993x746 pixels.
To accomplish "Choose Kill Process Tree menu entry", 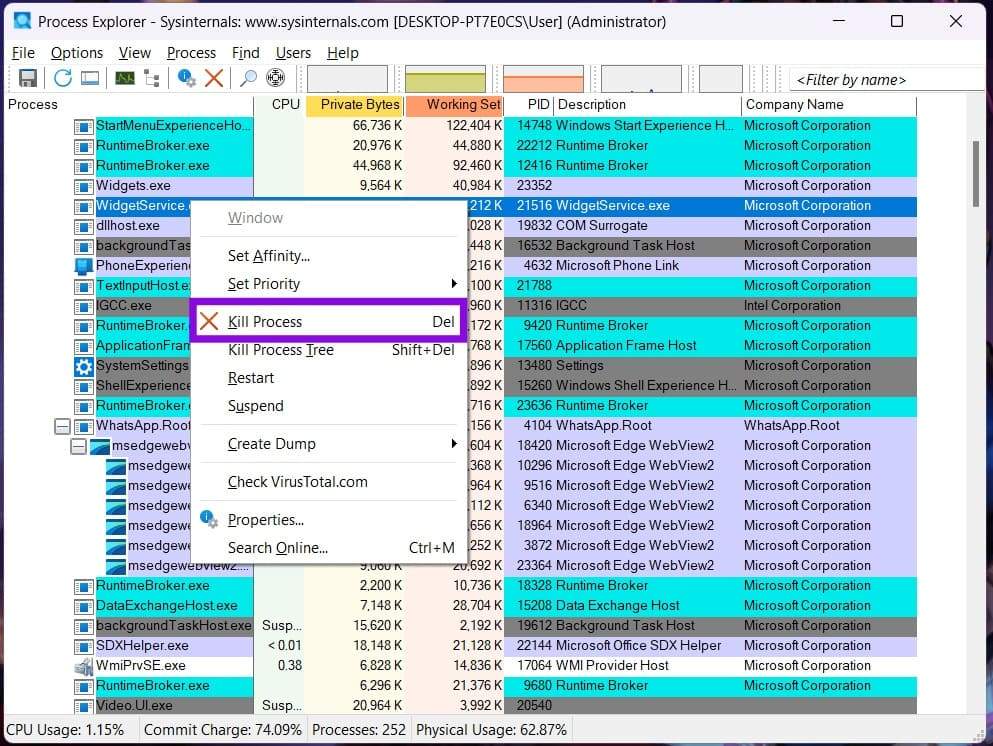I will [x=328, y=350].
